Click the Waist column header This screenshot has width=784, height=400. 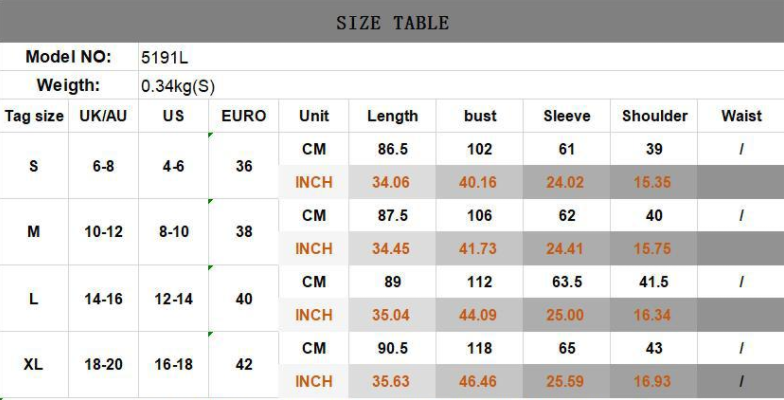[x=741, y=116]
